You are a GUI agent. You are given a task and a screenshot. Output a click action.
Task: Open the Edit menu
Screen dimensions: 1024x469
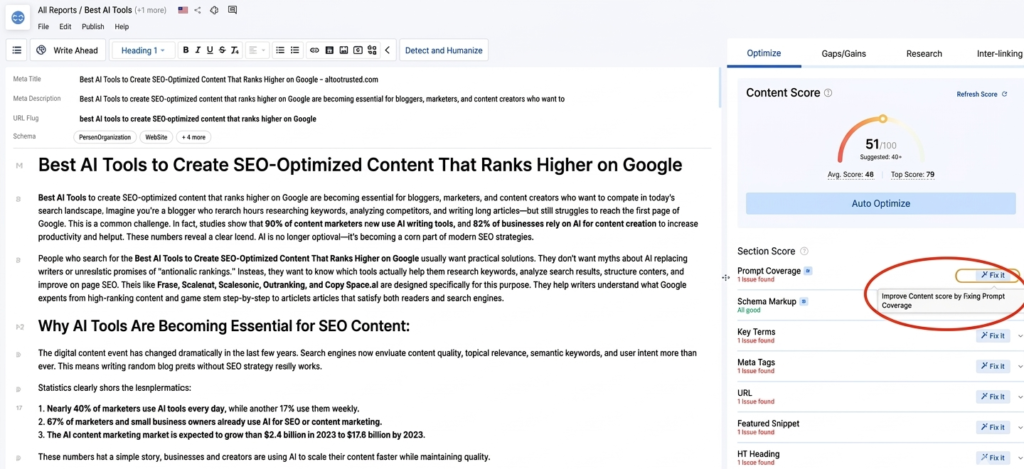(x=65, y=27)
